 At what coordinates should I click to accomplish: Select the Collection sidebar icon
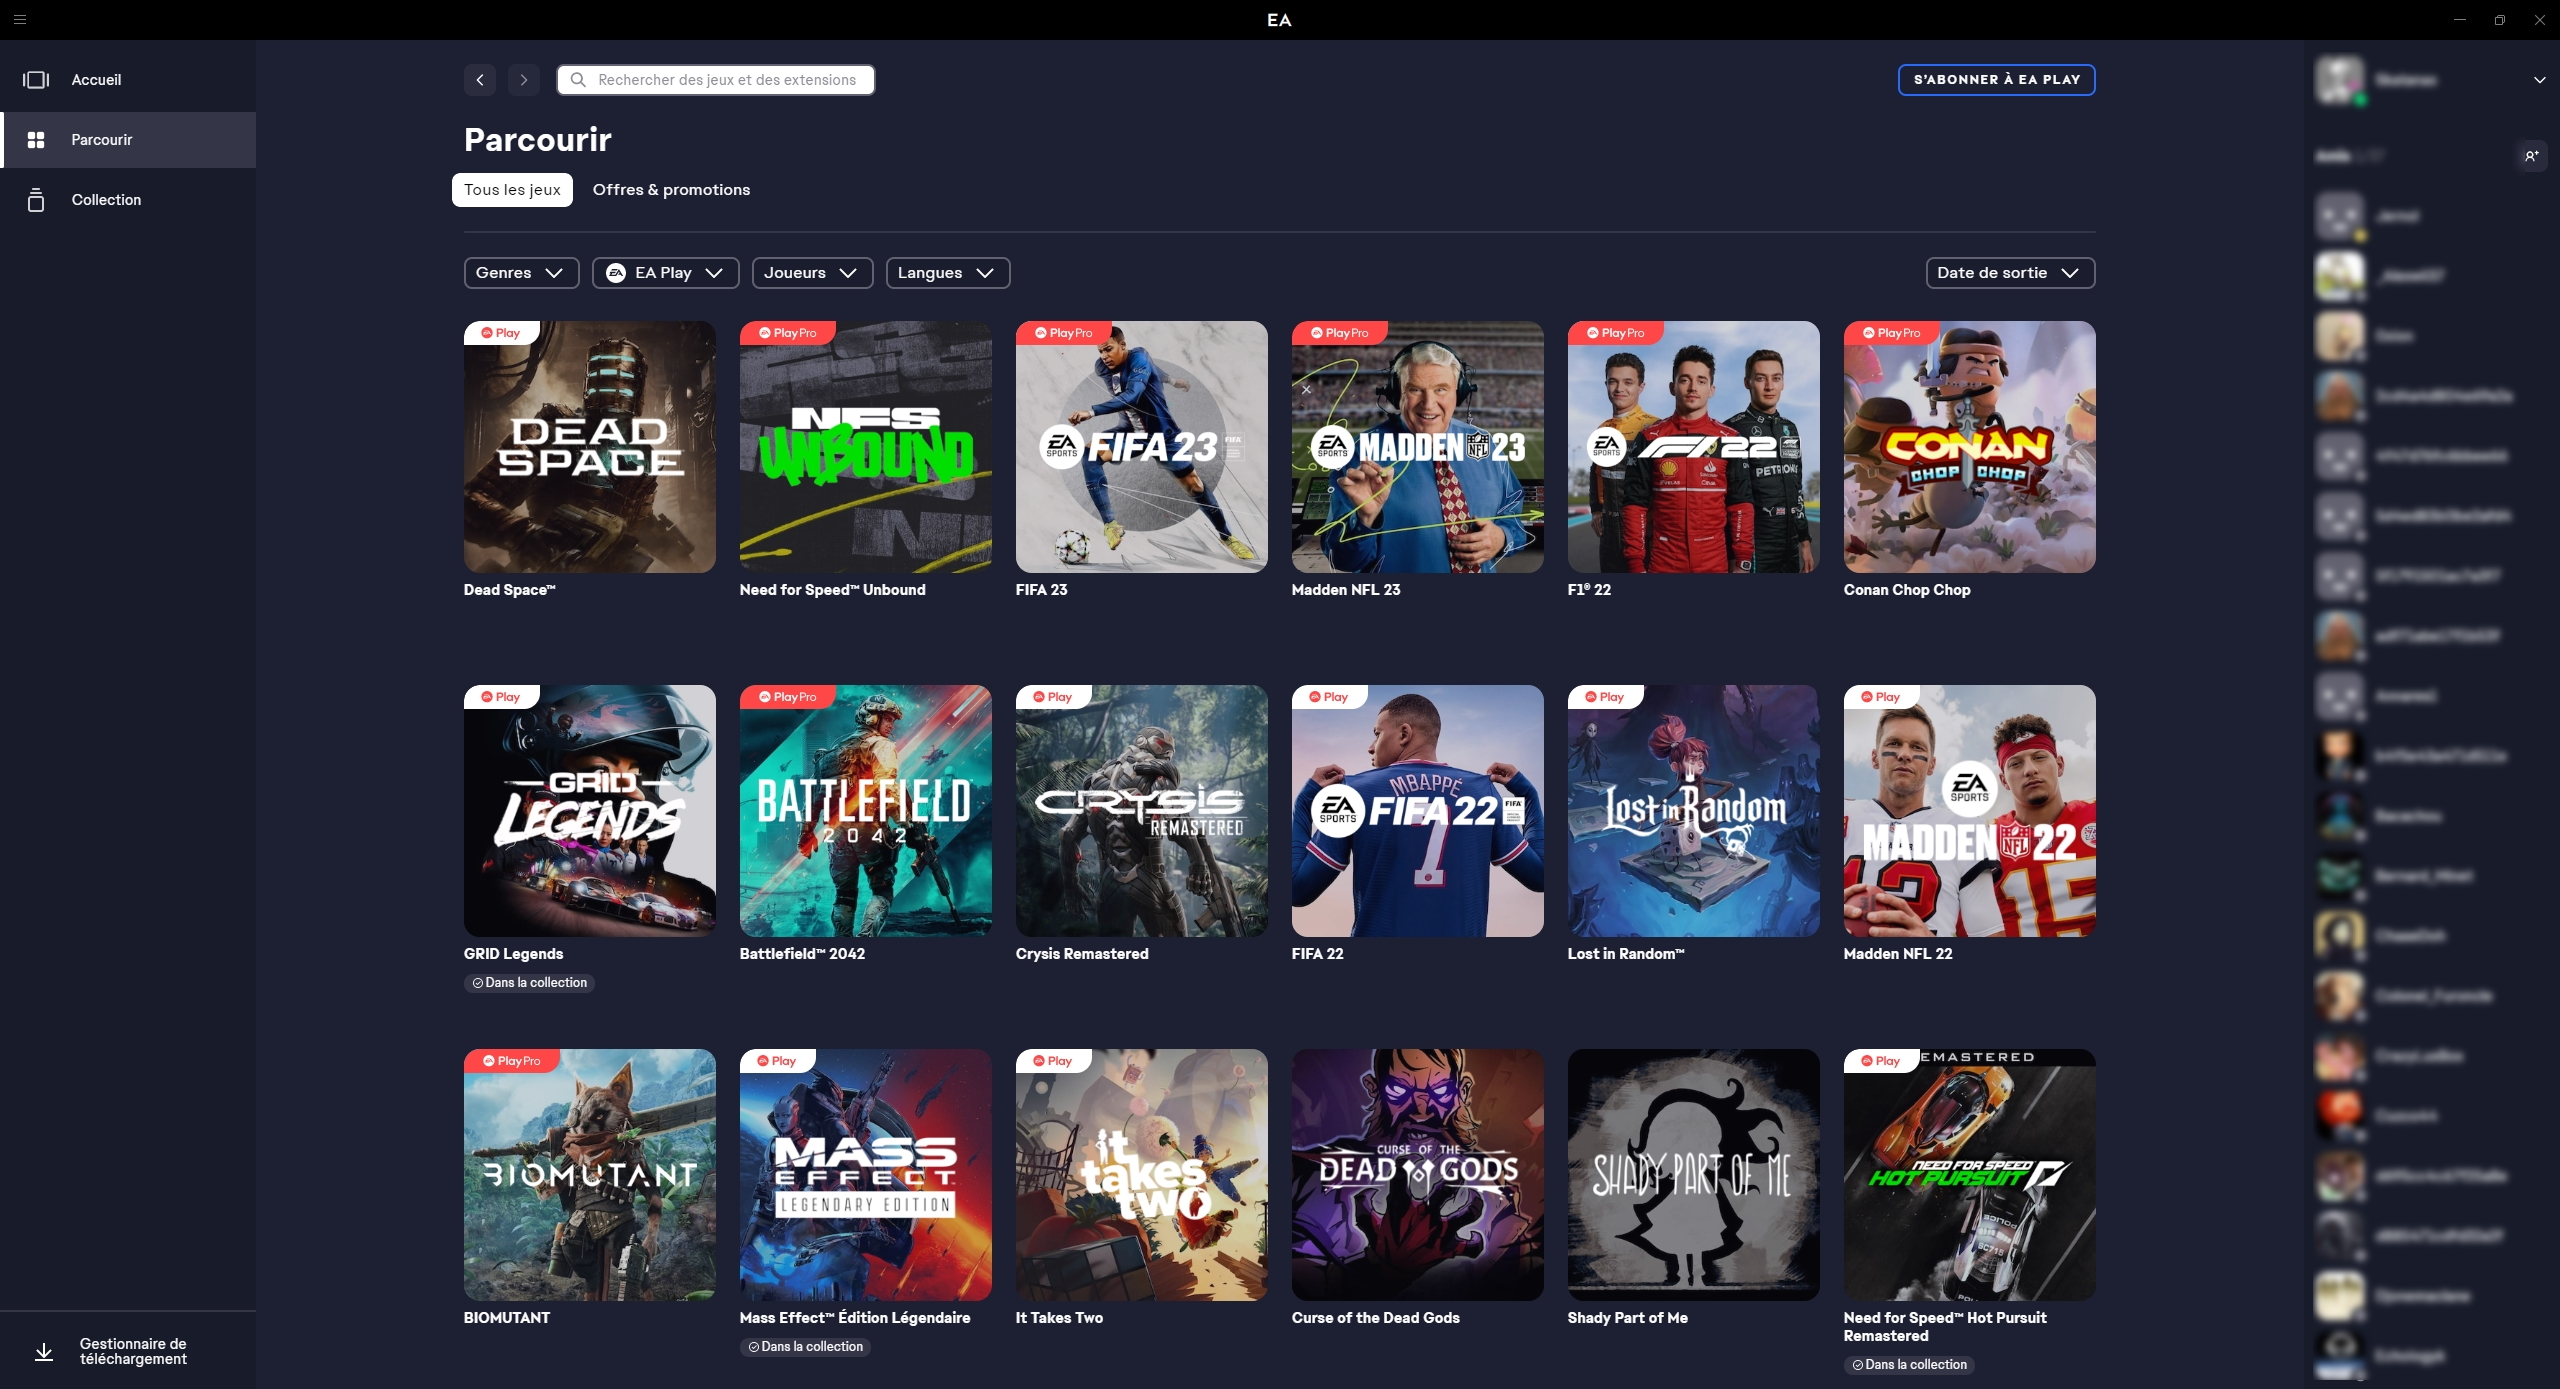36,200
